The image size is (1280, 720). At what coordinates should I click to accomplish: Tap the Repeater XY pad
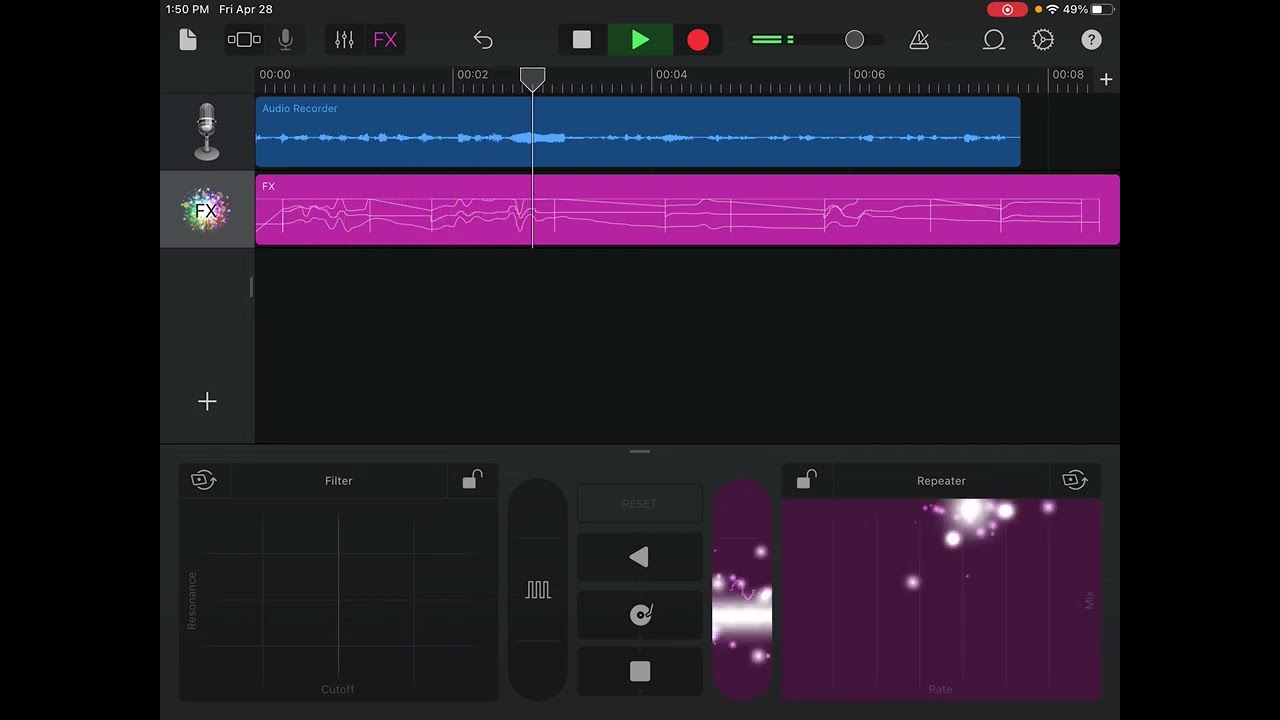tap(941, 598)
